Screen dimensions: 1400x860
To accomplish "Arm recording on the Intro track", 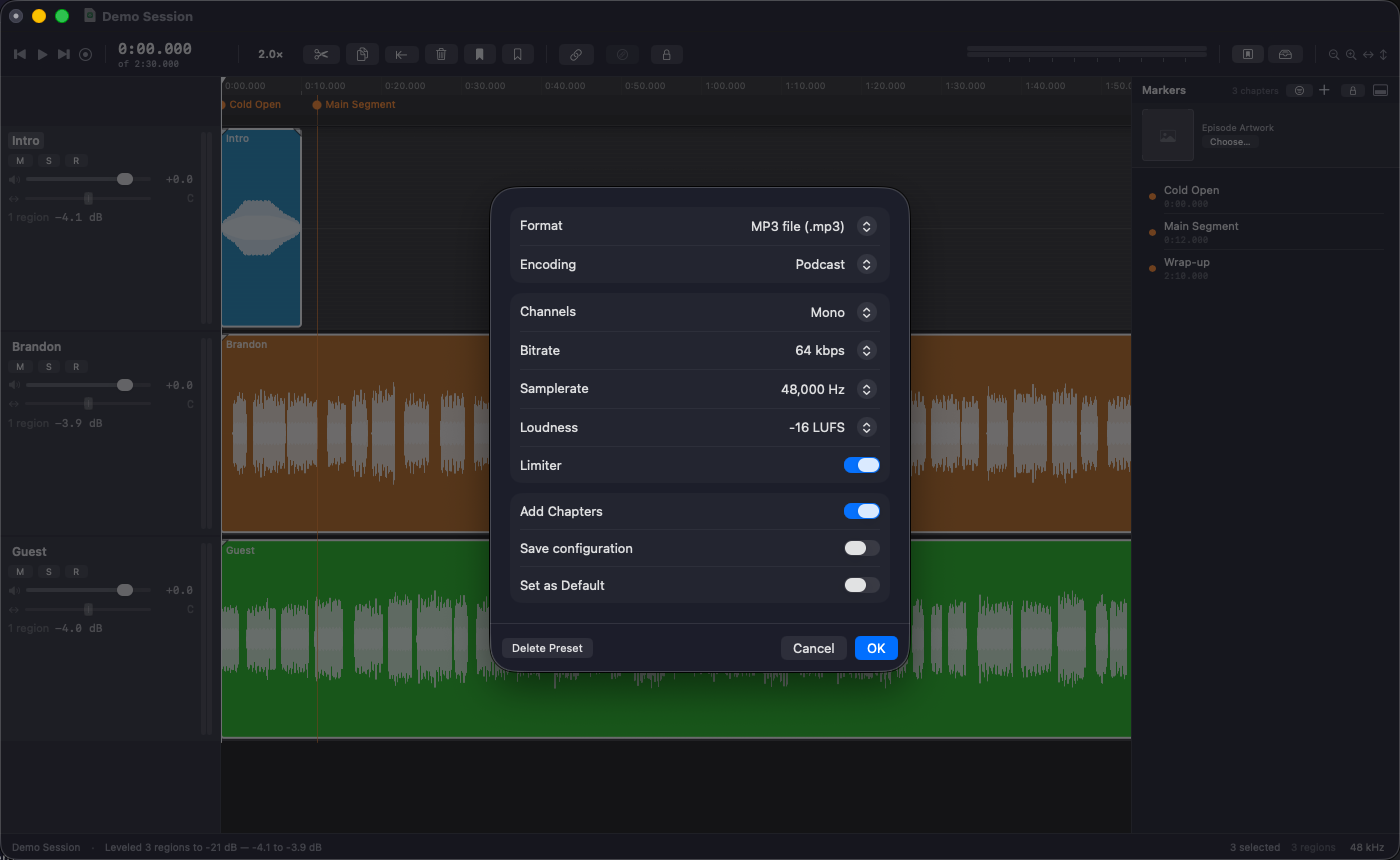I will tap(76, 161).
